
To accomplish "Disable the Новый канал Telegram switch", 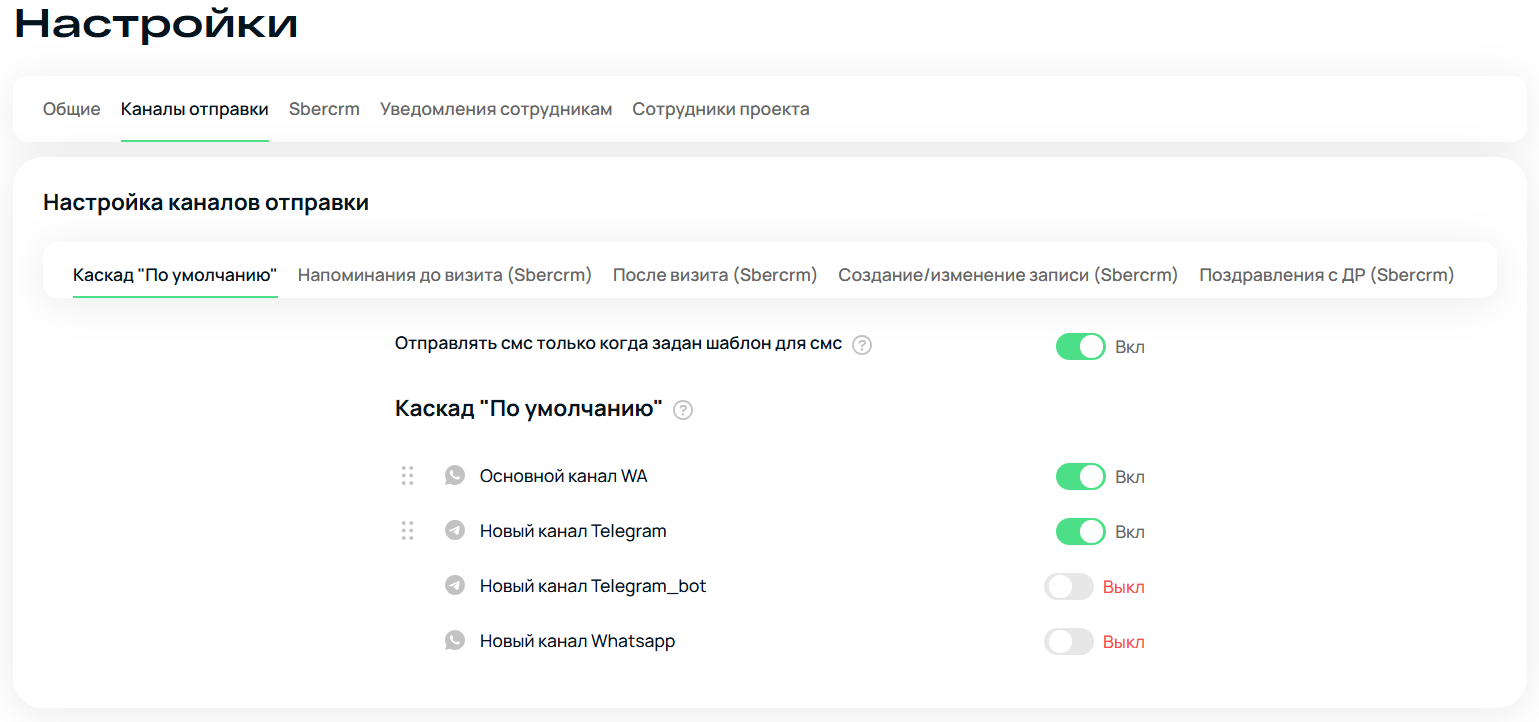I will point(1080,532).
